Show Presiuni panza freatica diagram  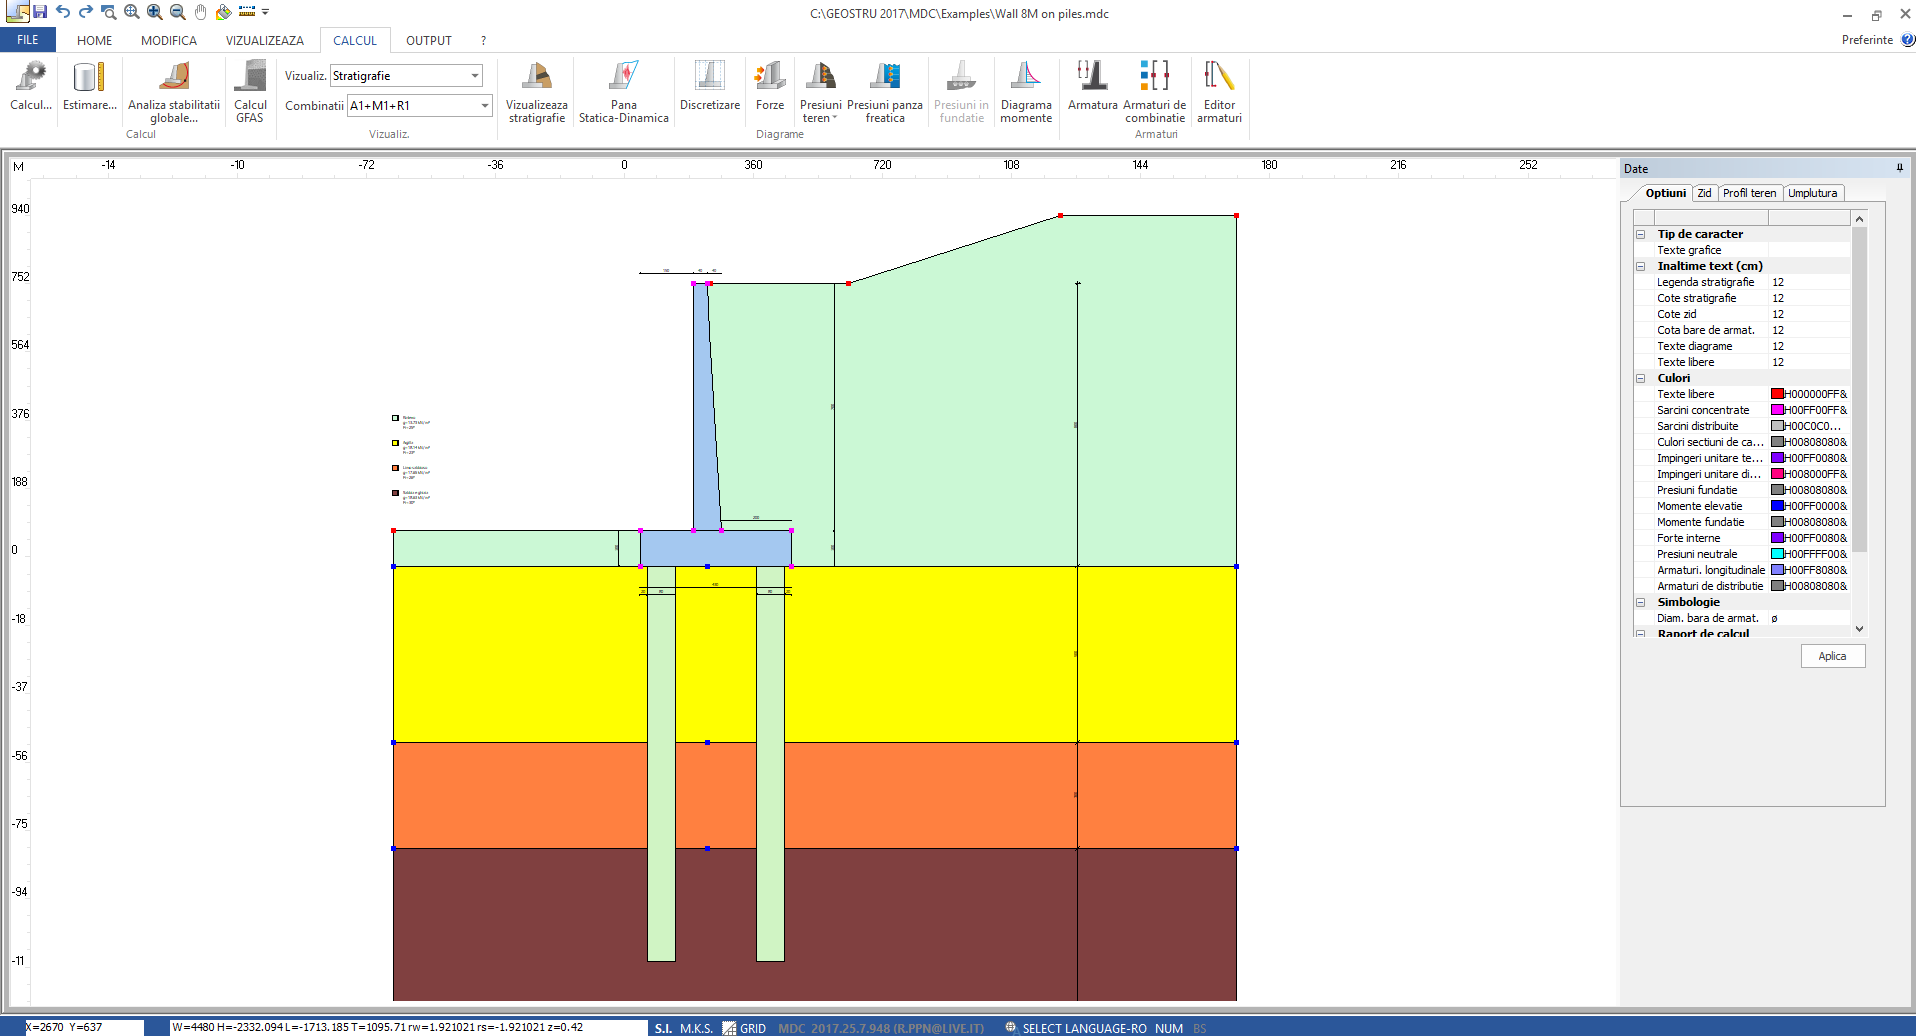(885, 92)
